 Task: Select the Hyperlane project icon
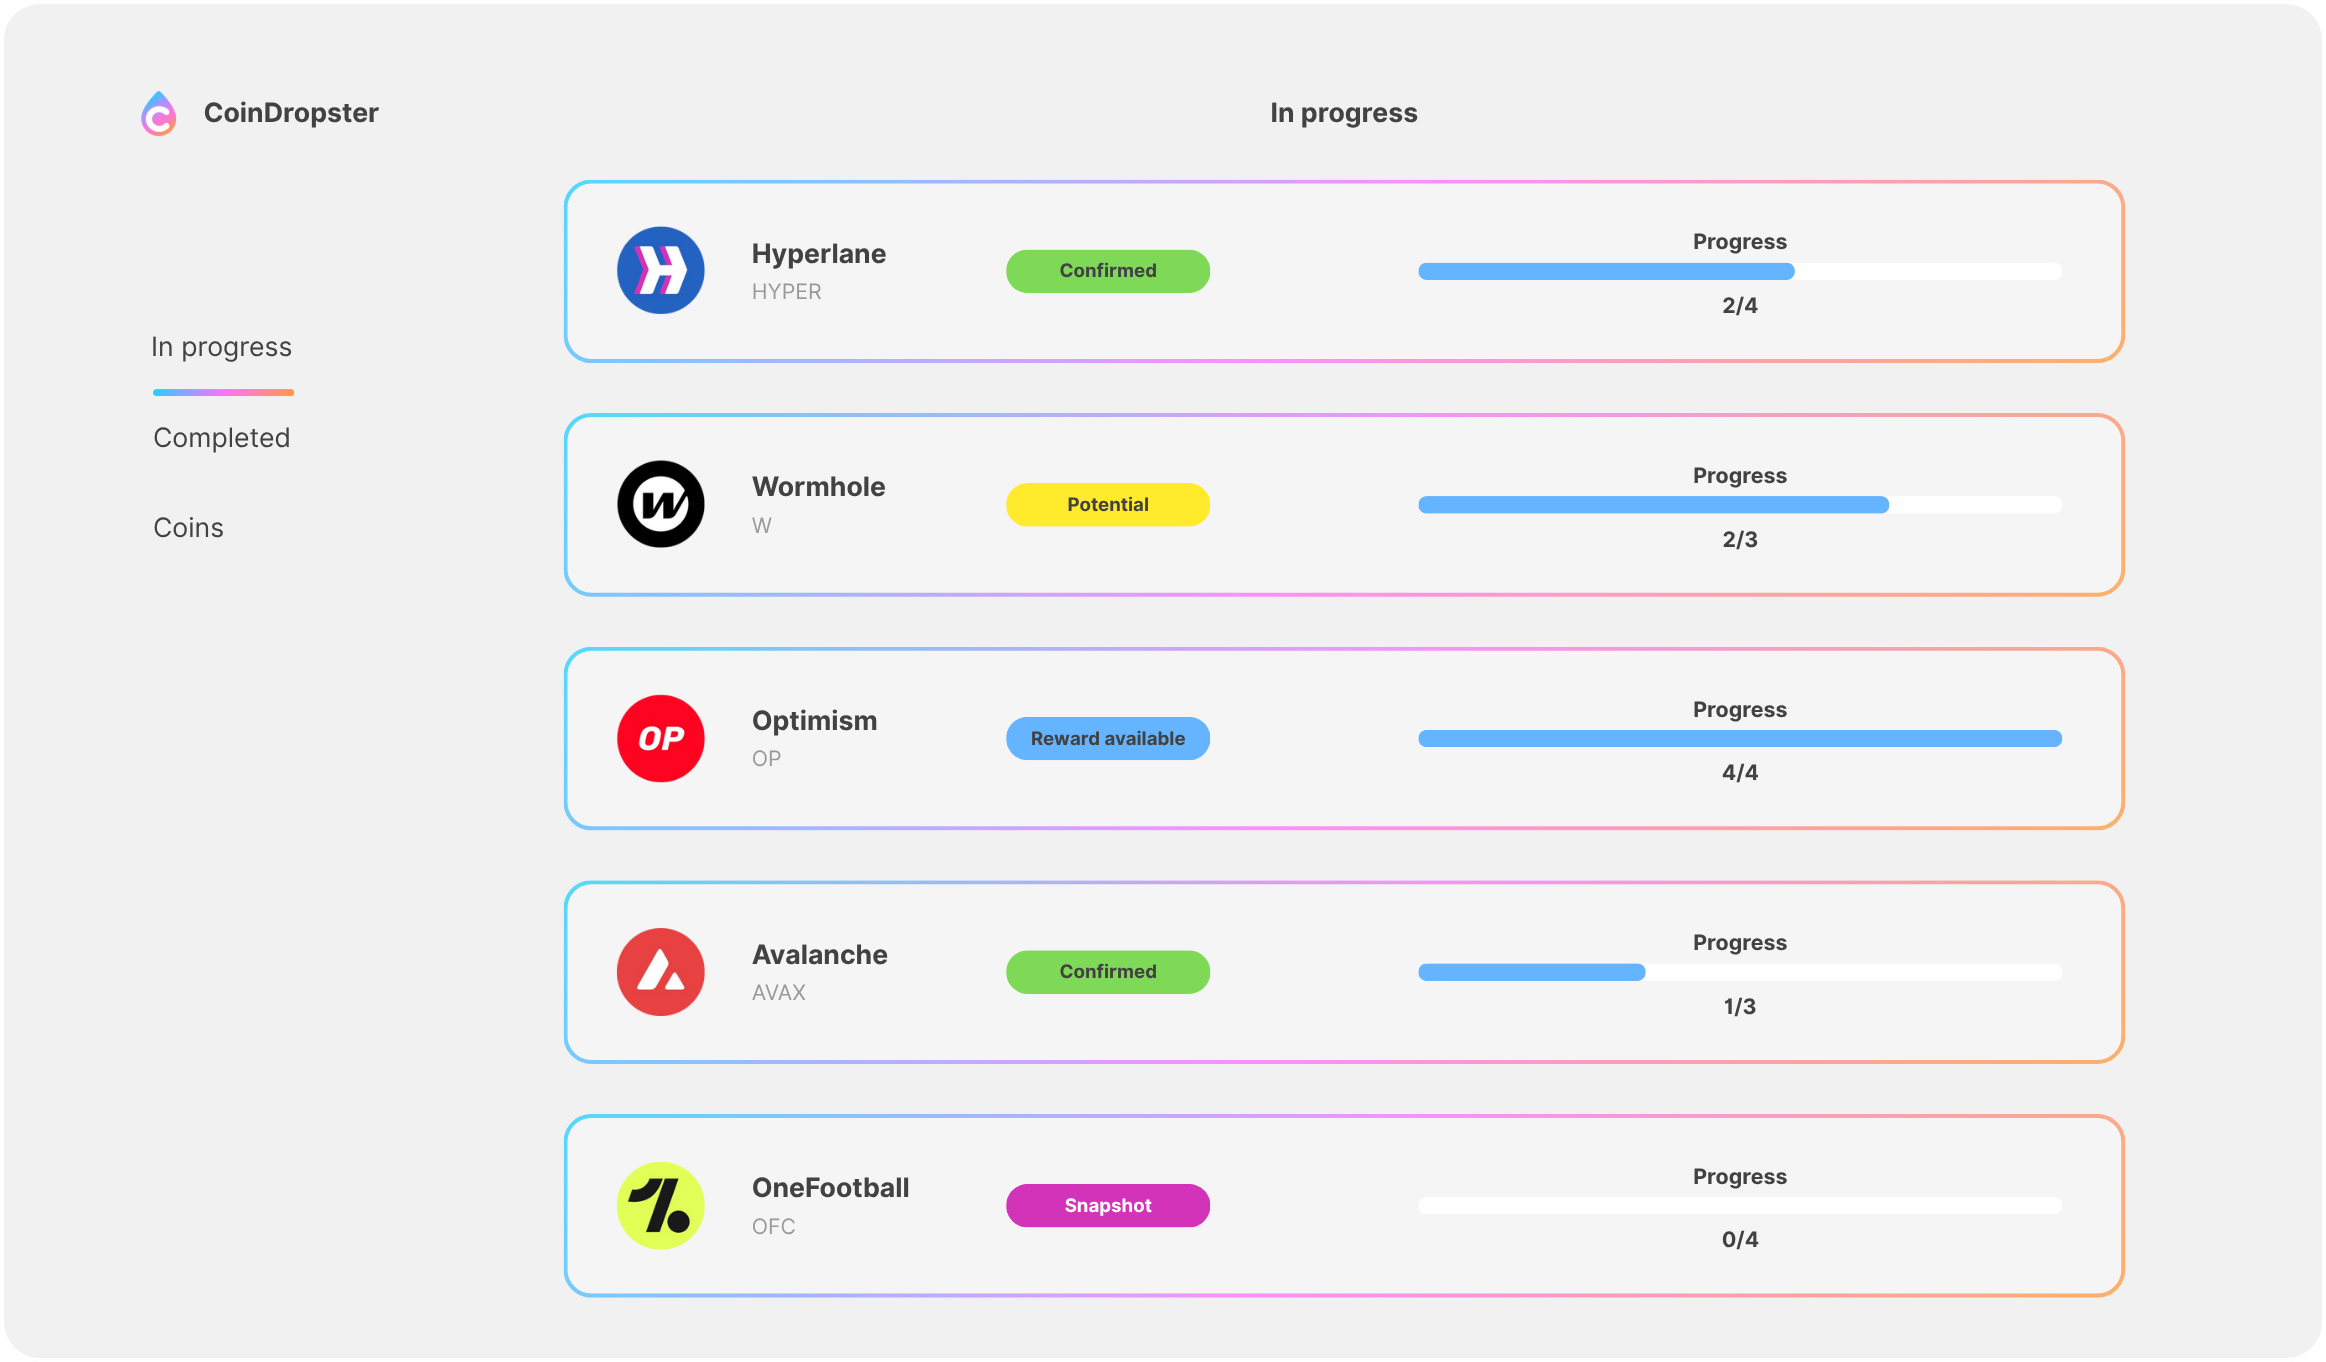pos(661,271)
